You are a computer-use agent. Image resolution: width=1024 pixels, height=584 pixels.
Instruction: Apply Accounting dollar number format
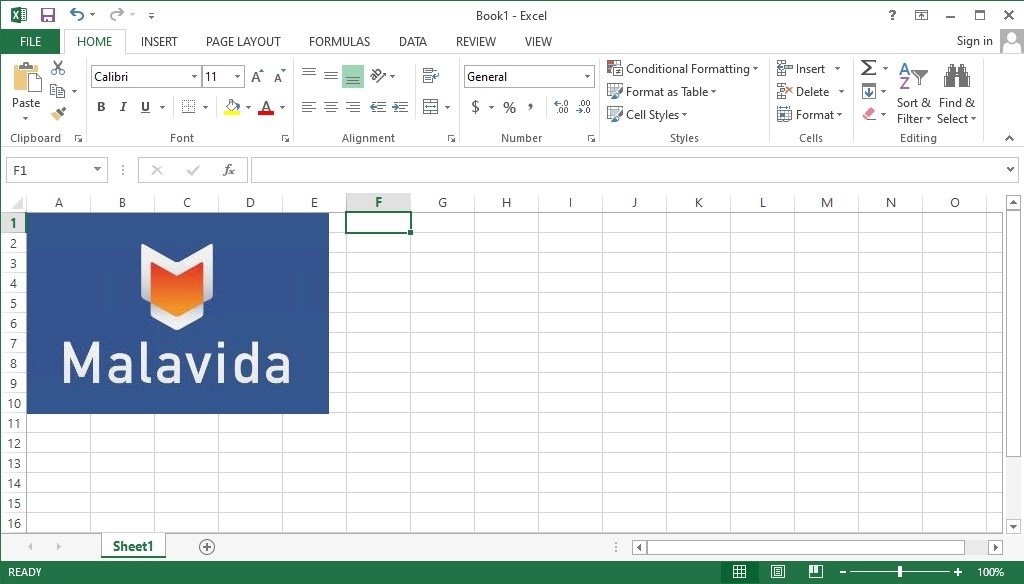pos(475,106)
